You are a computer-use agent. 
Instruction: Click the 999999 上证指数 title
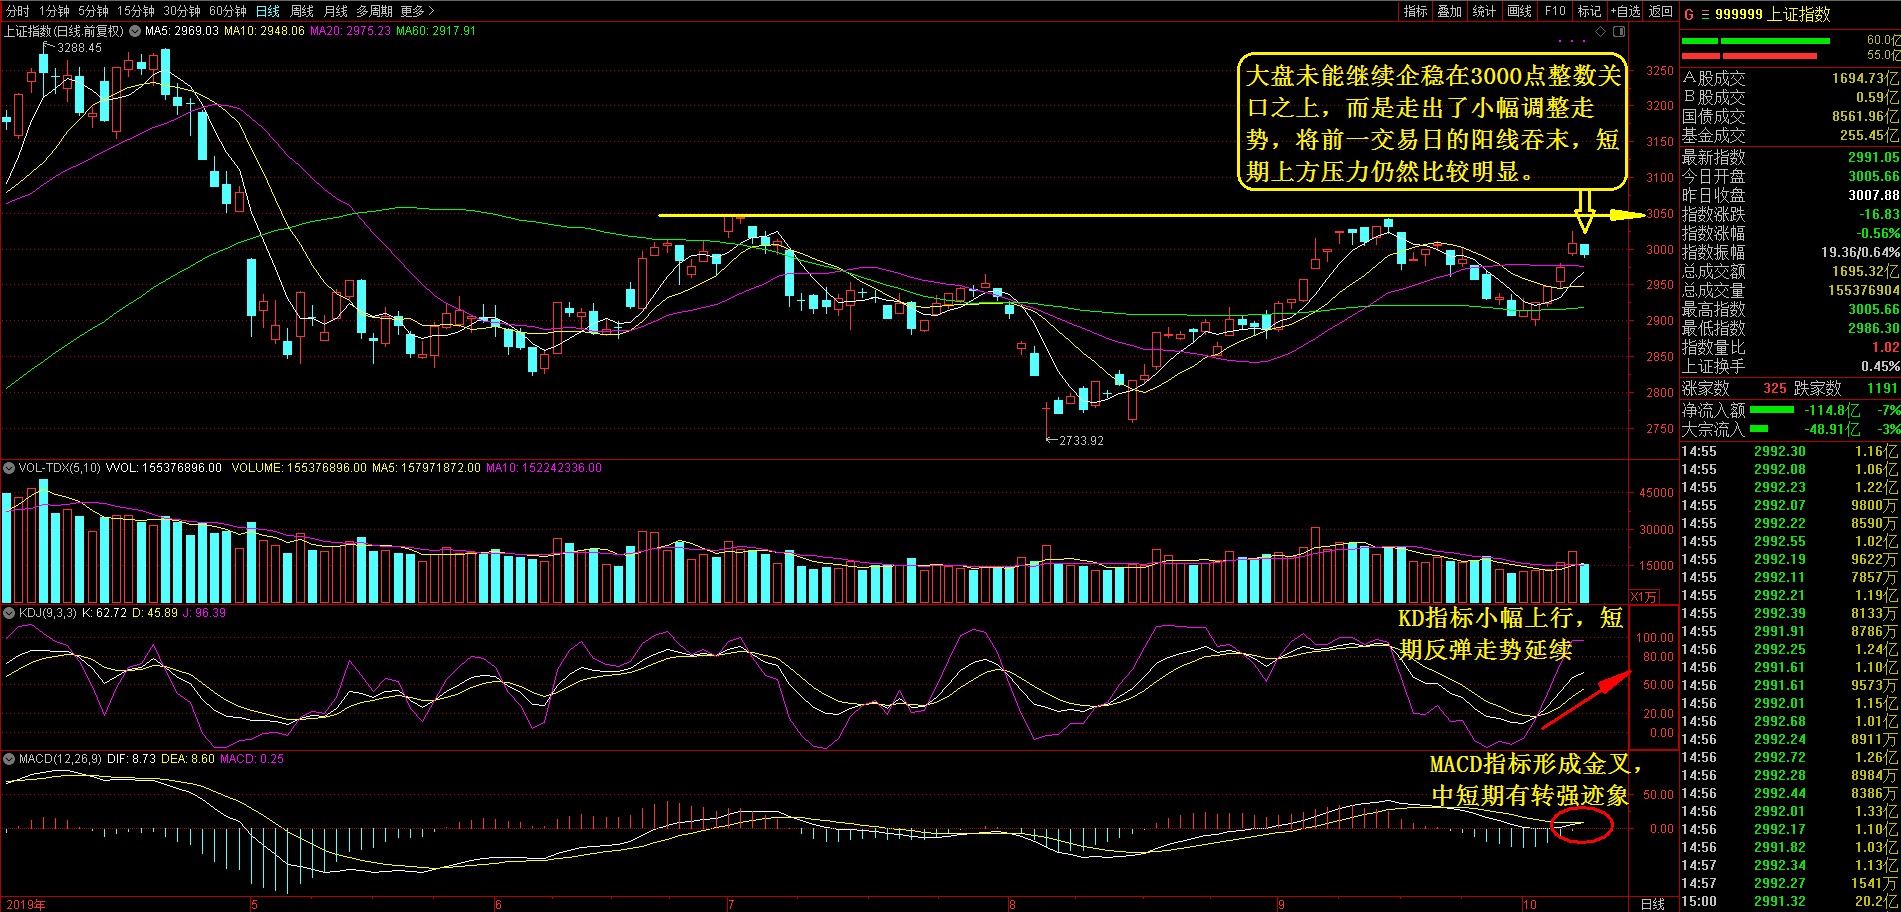click(1773, 14)
